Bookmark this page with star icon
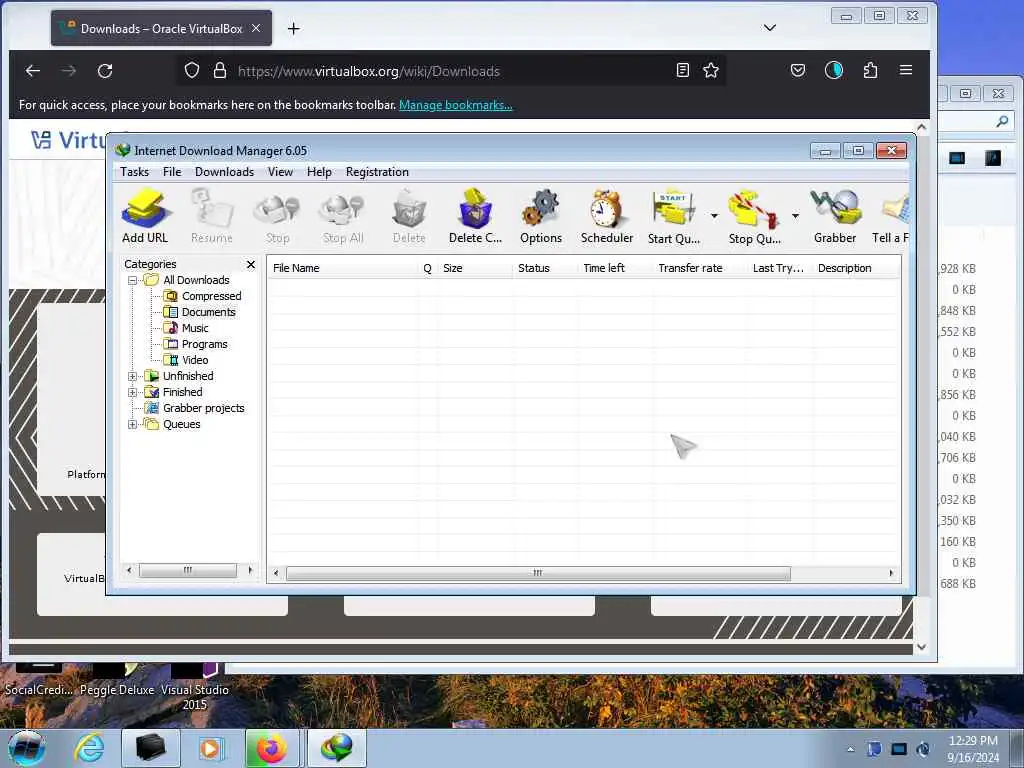1024x768 pixels. [x=711, y=70]
